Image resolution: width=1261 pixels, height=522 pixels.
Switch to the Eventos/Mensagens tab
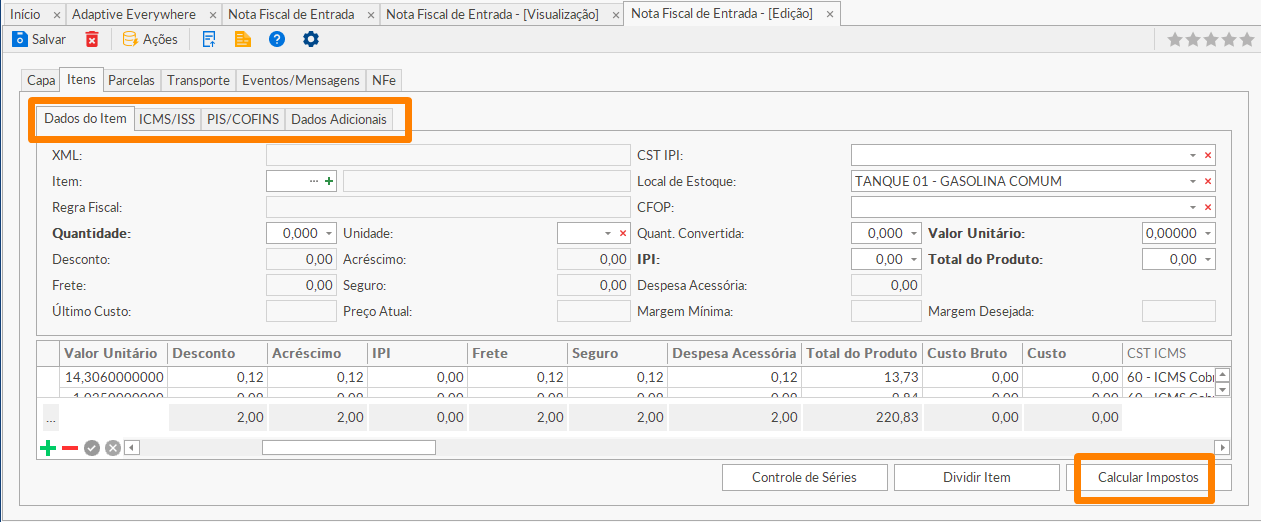pyautogui.click(x=300, y=80)
